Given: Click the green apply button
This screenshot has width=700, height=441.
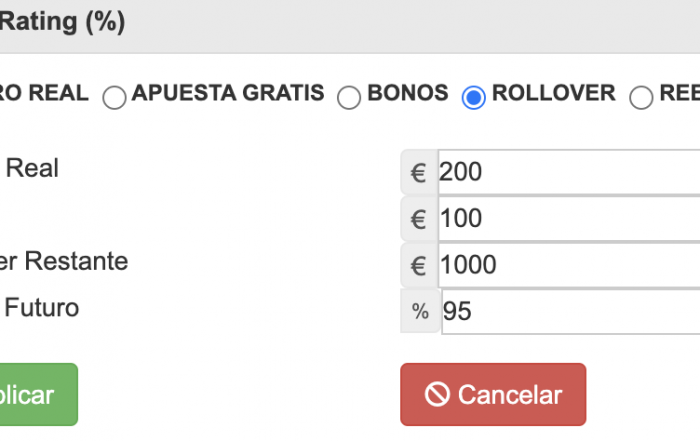Looking at the screenshot, I should coord(39,395).
